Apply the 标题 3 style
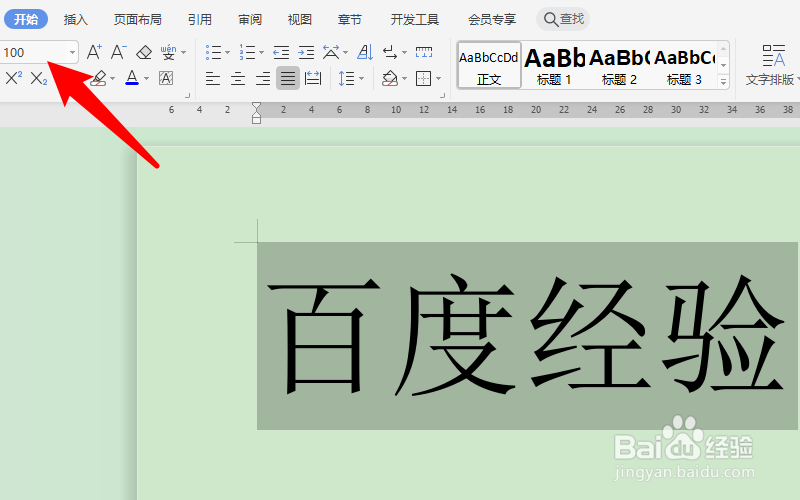 (684, 65)
